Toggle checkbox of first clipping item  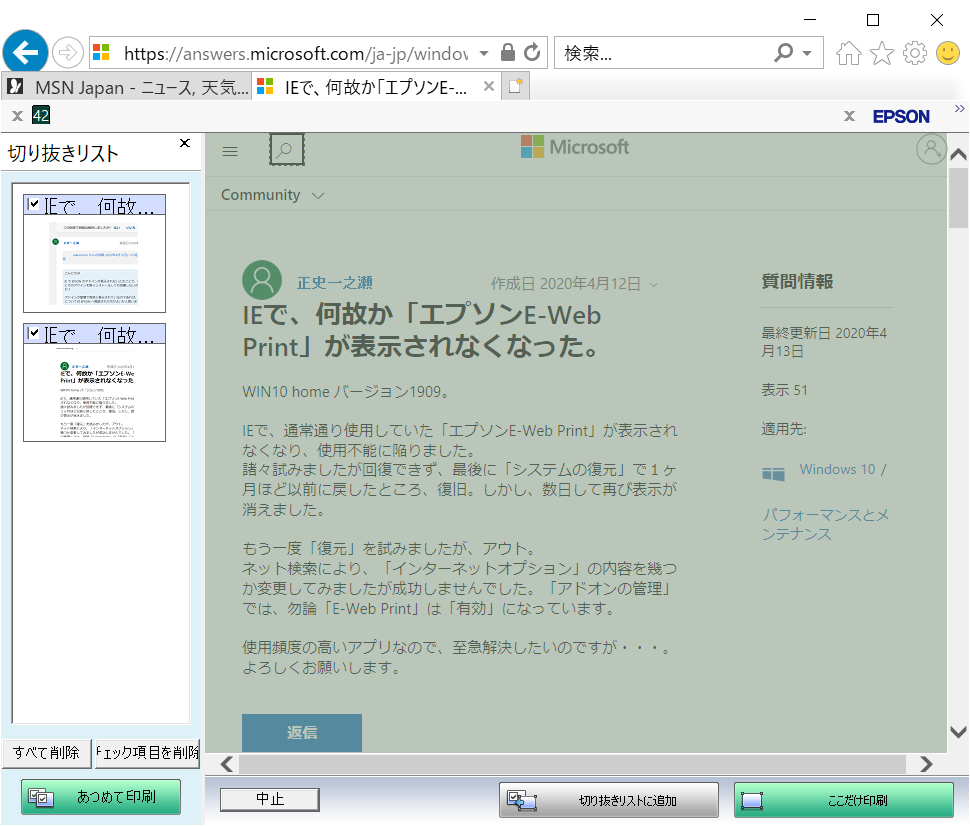pyautogui.click(x=33, y=204)
